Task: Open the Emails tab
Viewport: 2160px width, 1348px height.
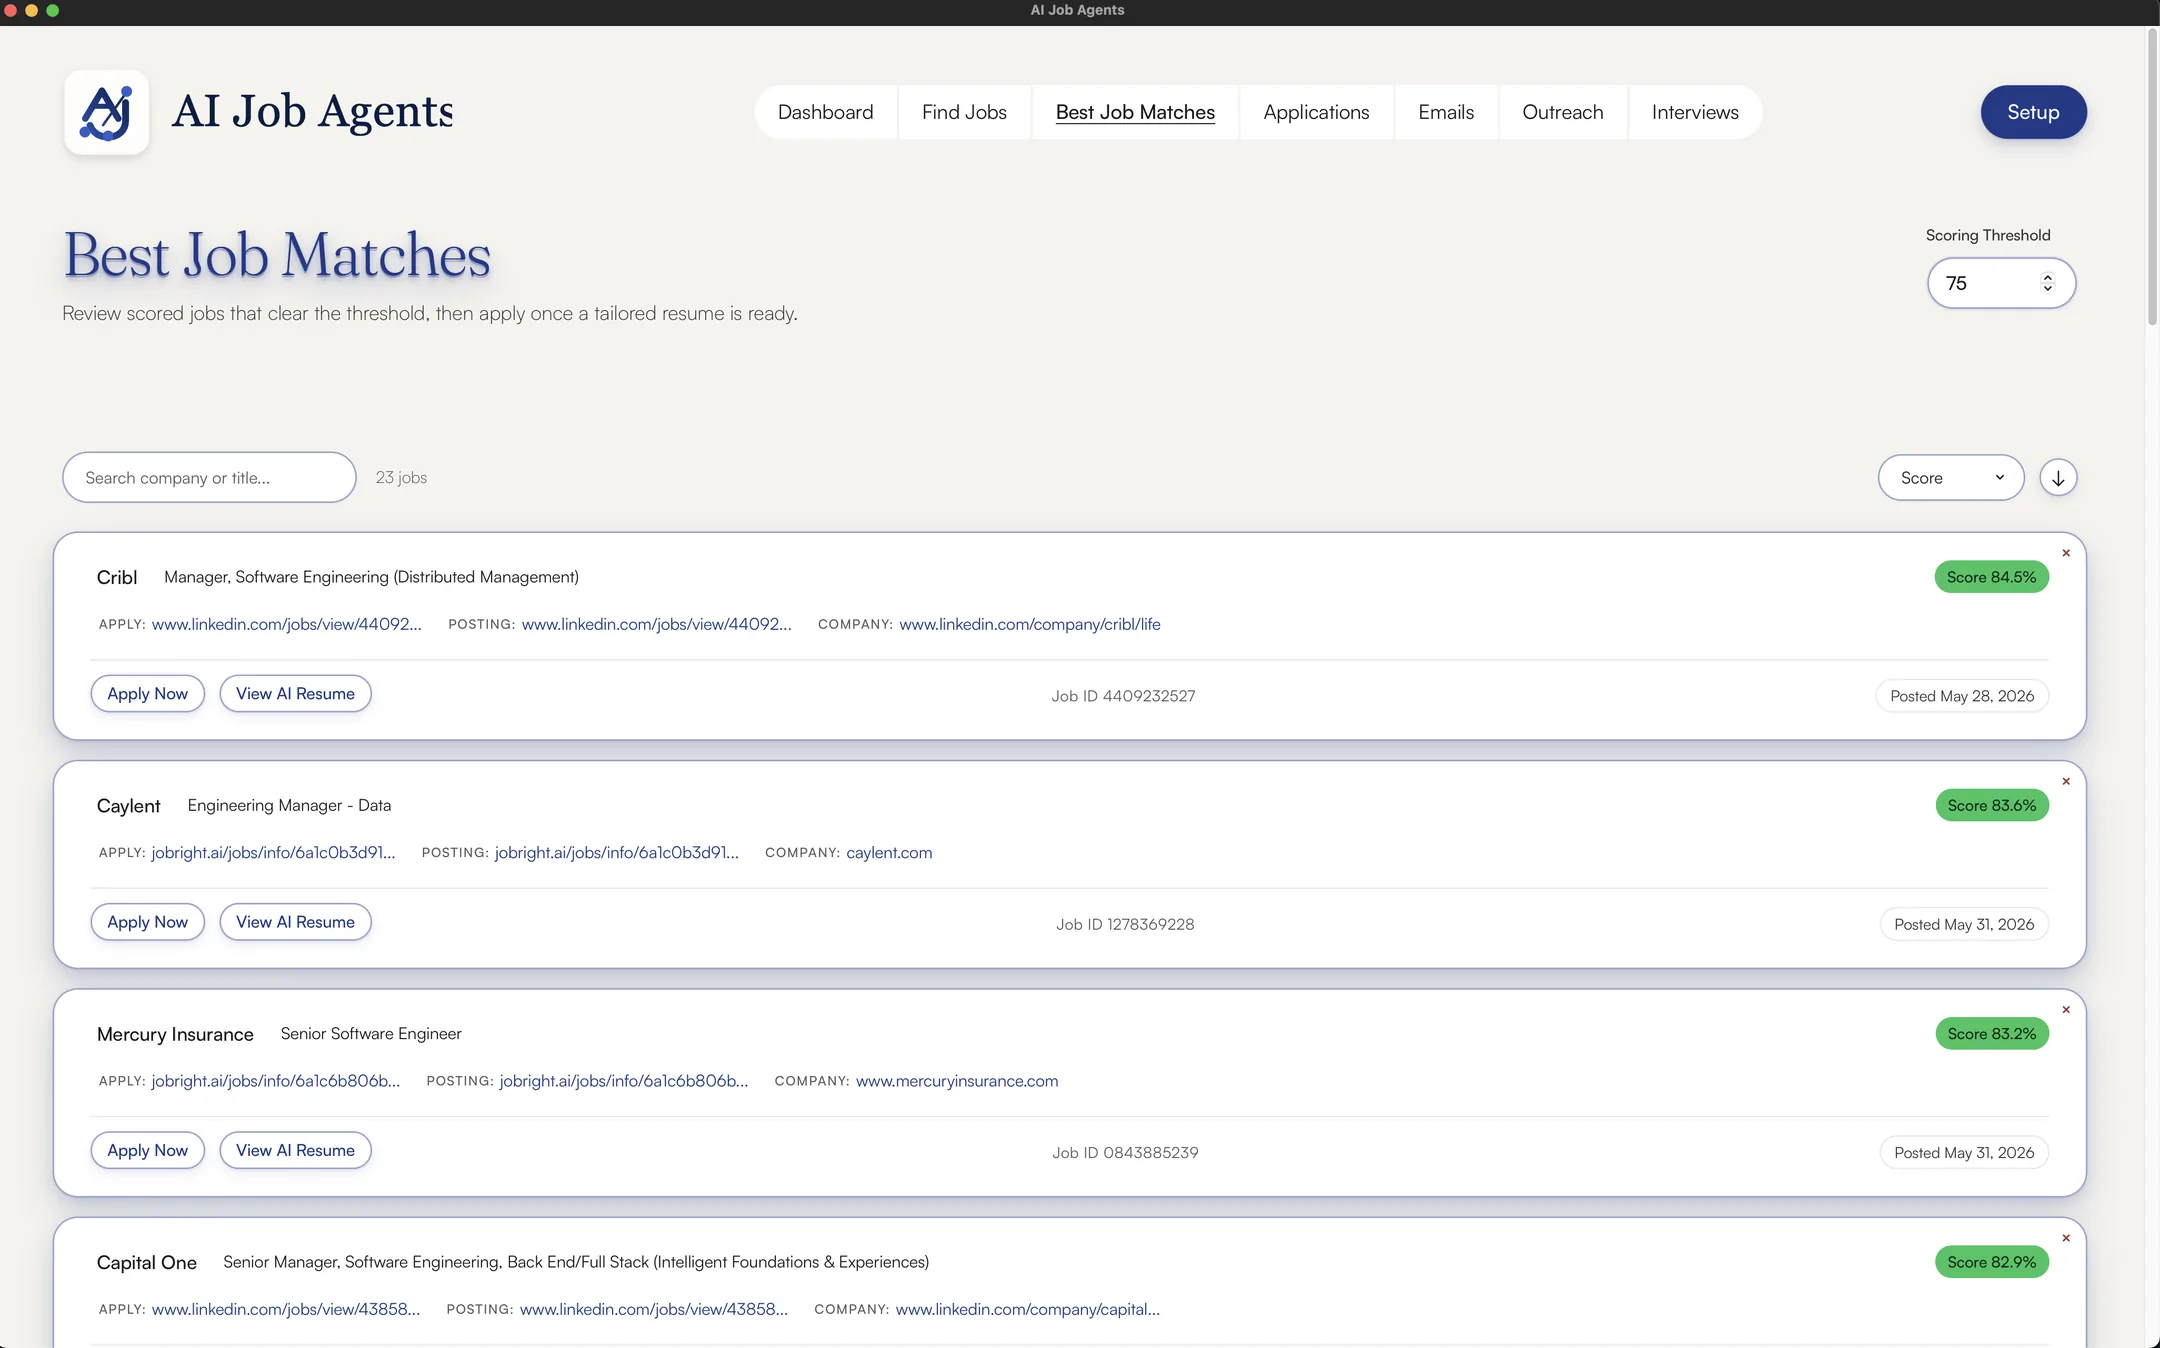Action: (1446, 112)
